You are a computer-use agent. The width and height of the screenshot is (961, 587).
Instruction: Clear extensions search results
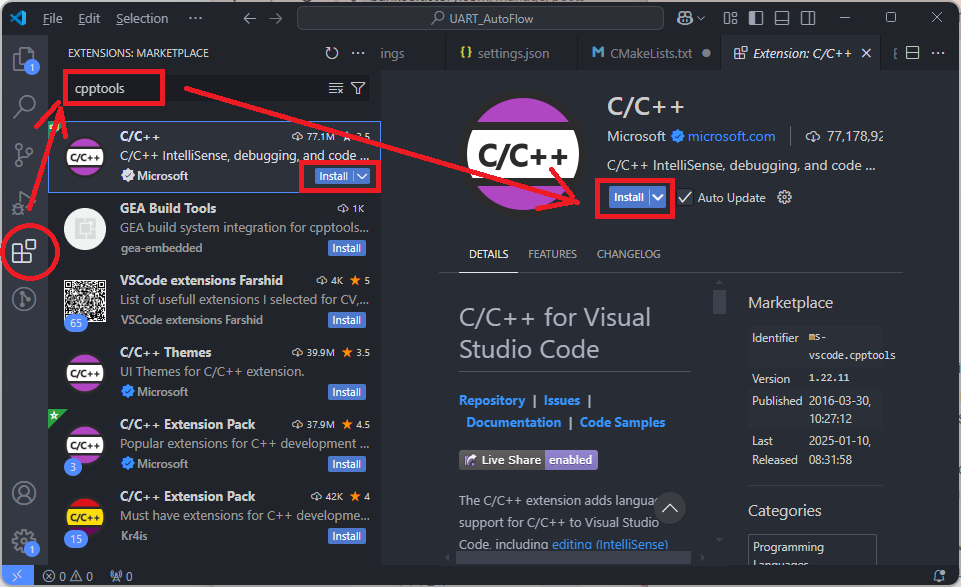[336, 89]
